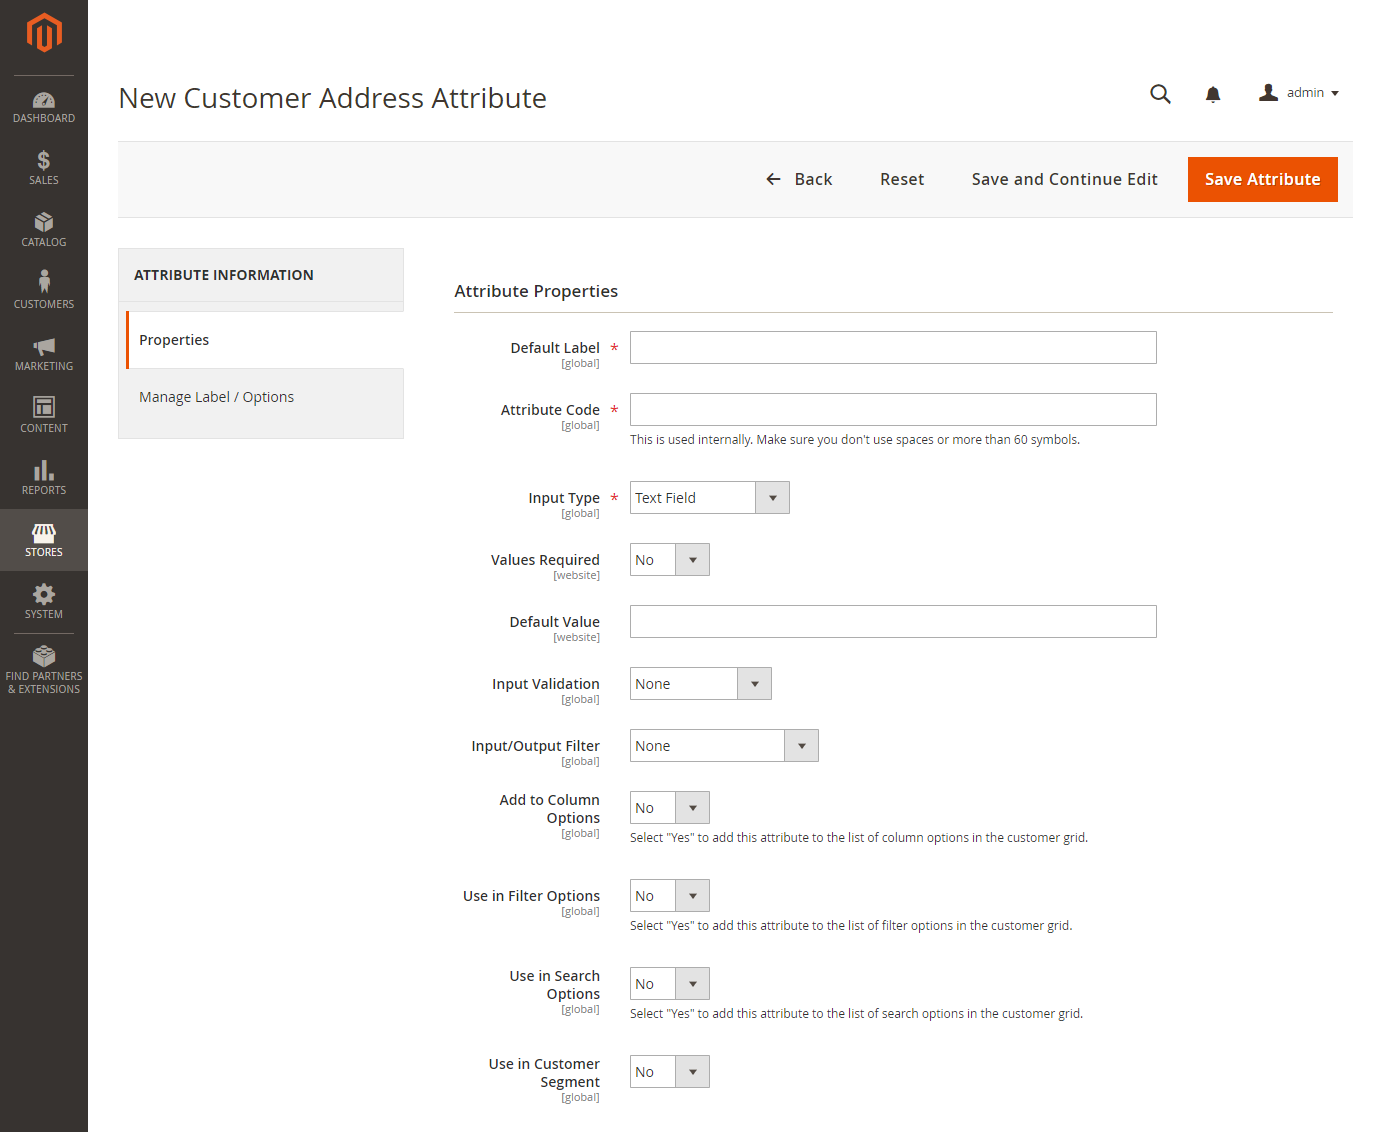Select the Properties tab
The height and width of the screenshot is (1132, 1380).
(x=264, y=340)
